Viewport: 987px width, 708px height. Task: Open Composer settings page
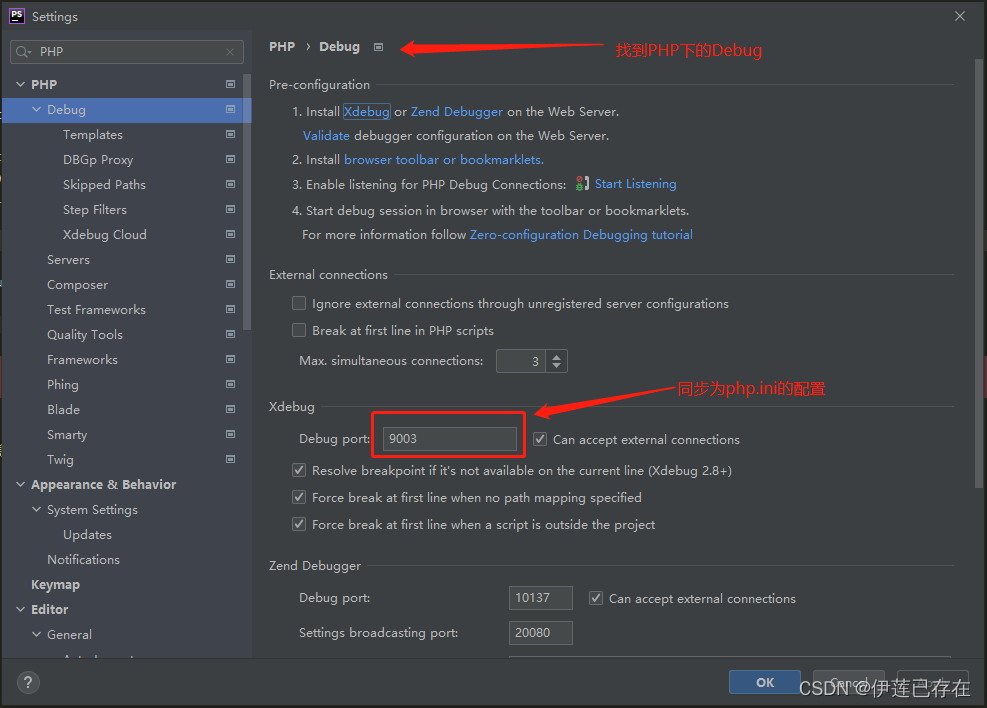click(77, 285)
